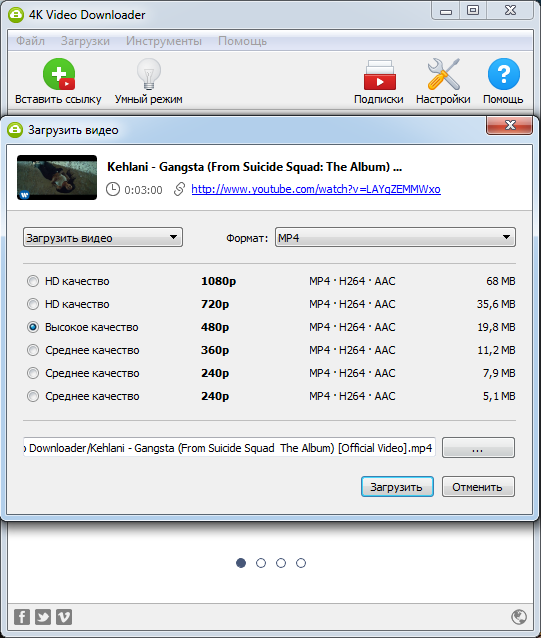Open the Загрузить видео mode dropdown
The image size is (541, 638).
pyautogui.click(x=103, y=238)
